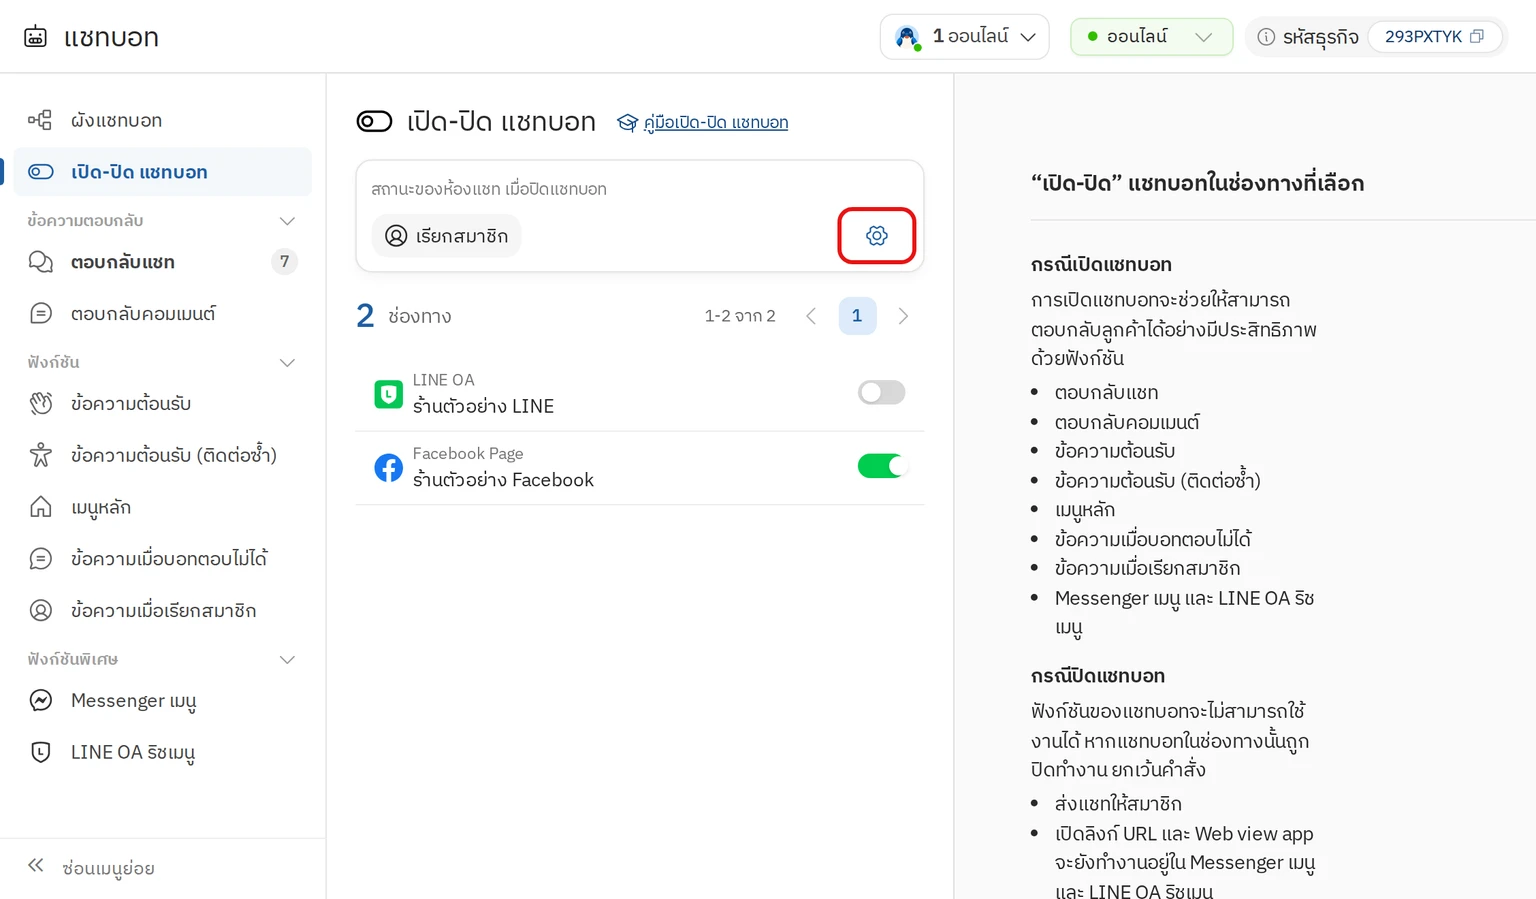Collapse the ฟังก์ชัน section
The height and width of the screenshot is (899, 1536).
click(x=287, y=363)
